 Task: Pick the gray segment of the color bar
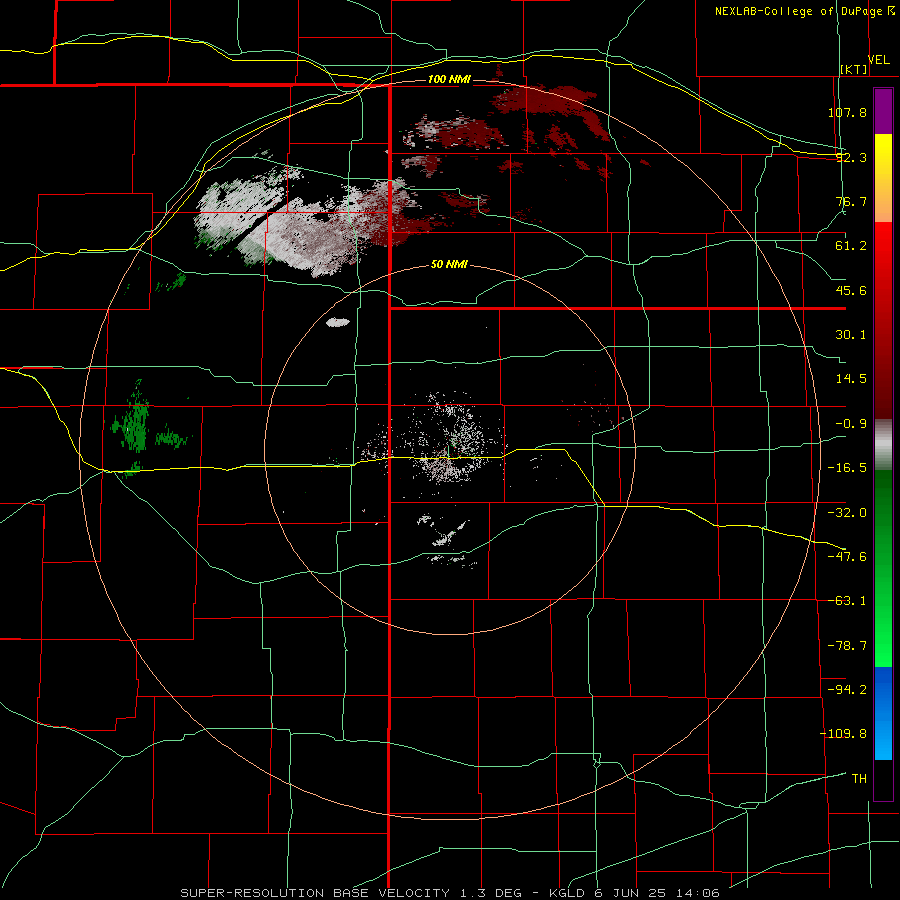pyautogui.click(x=883, y=445)
